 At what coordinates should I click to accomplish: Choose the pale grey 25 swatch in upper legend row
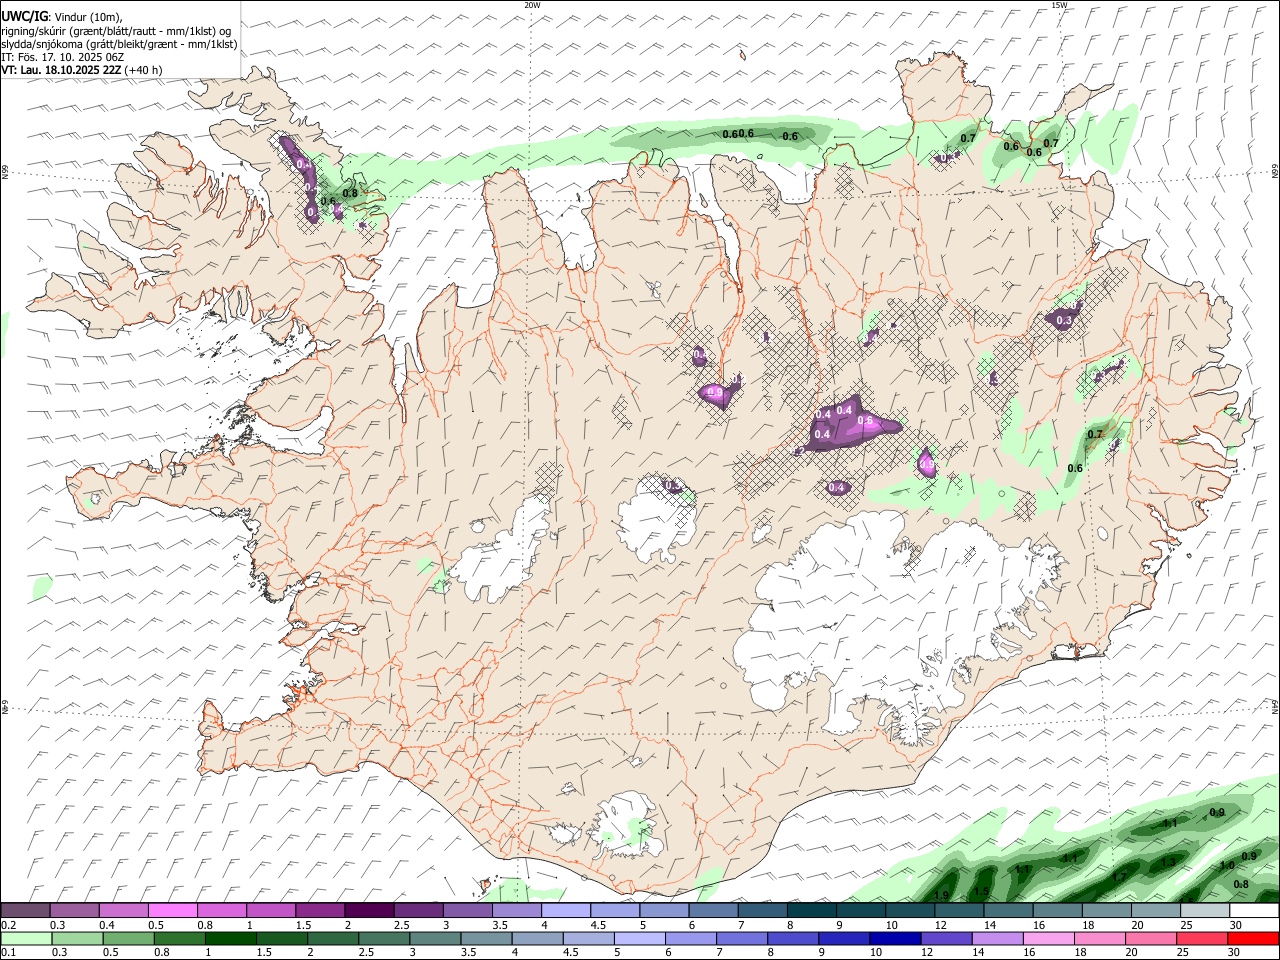[1205, 911]
